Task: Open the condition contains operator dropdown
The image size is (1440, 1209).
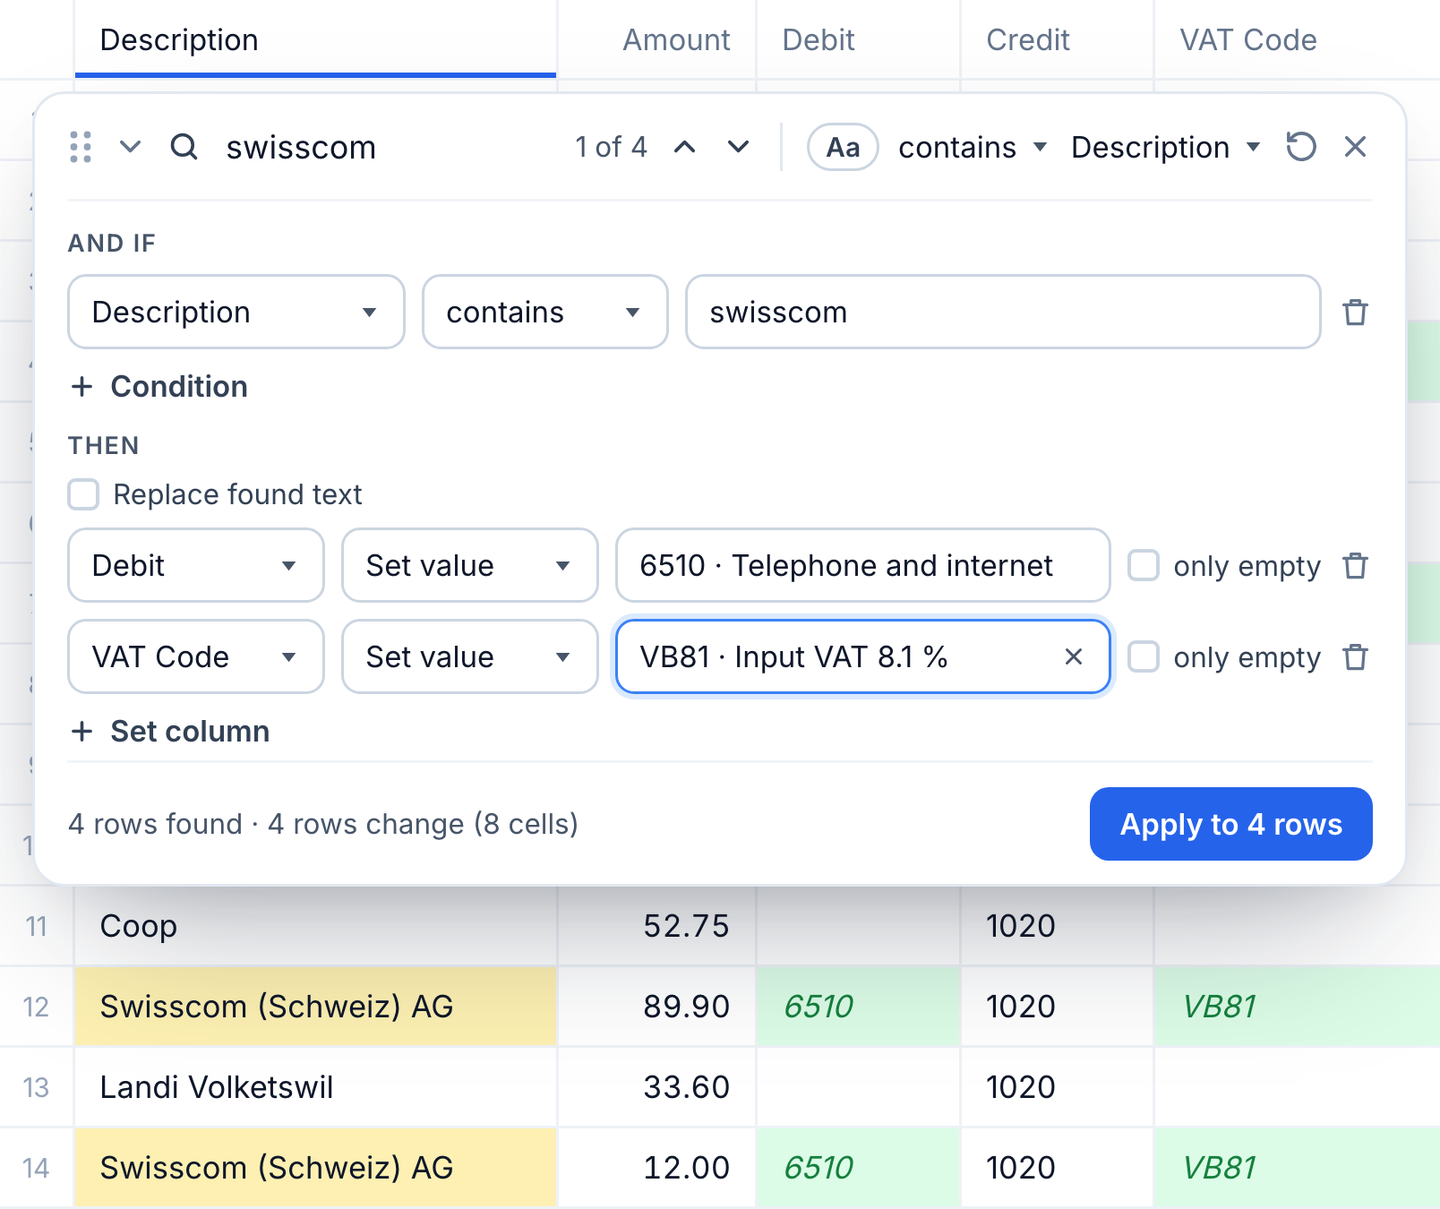Action: coord(545,312)
